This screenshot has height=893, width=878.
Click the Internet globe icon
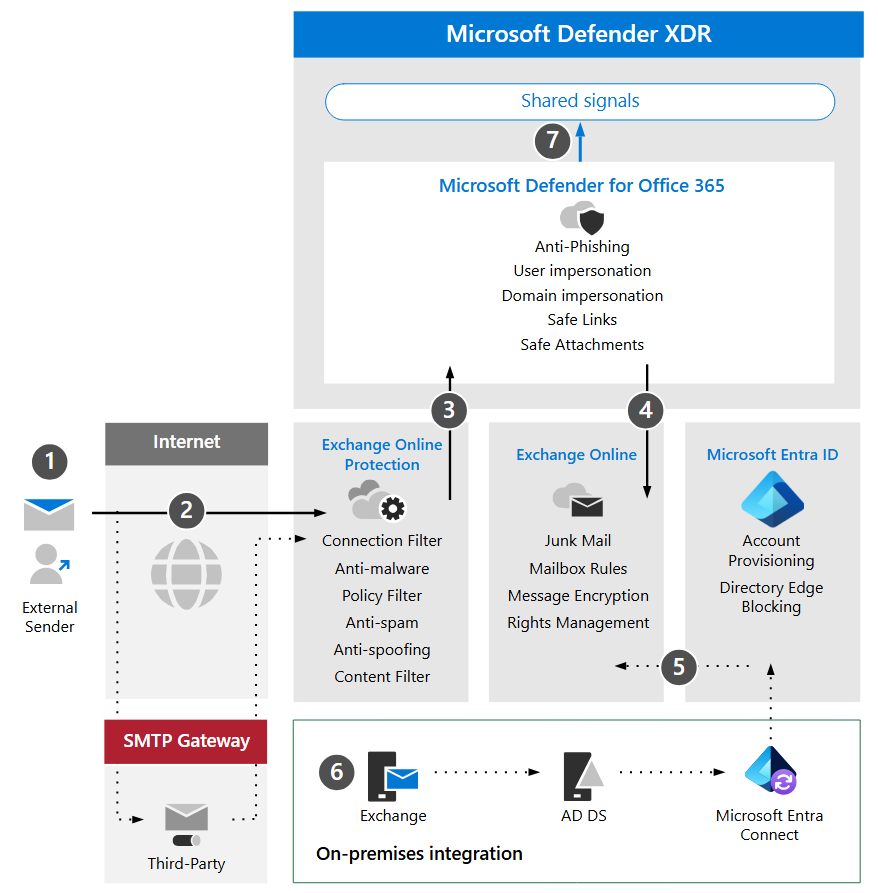click(x=185, y=575)
